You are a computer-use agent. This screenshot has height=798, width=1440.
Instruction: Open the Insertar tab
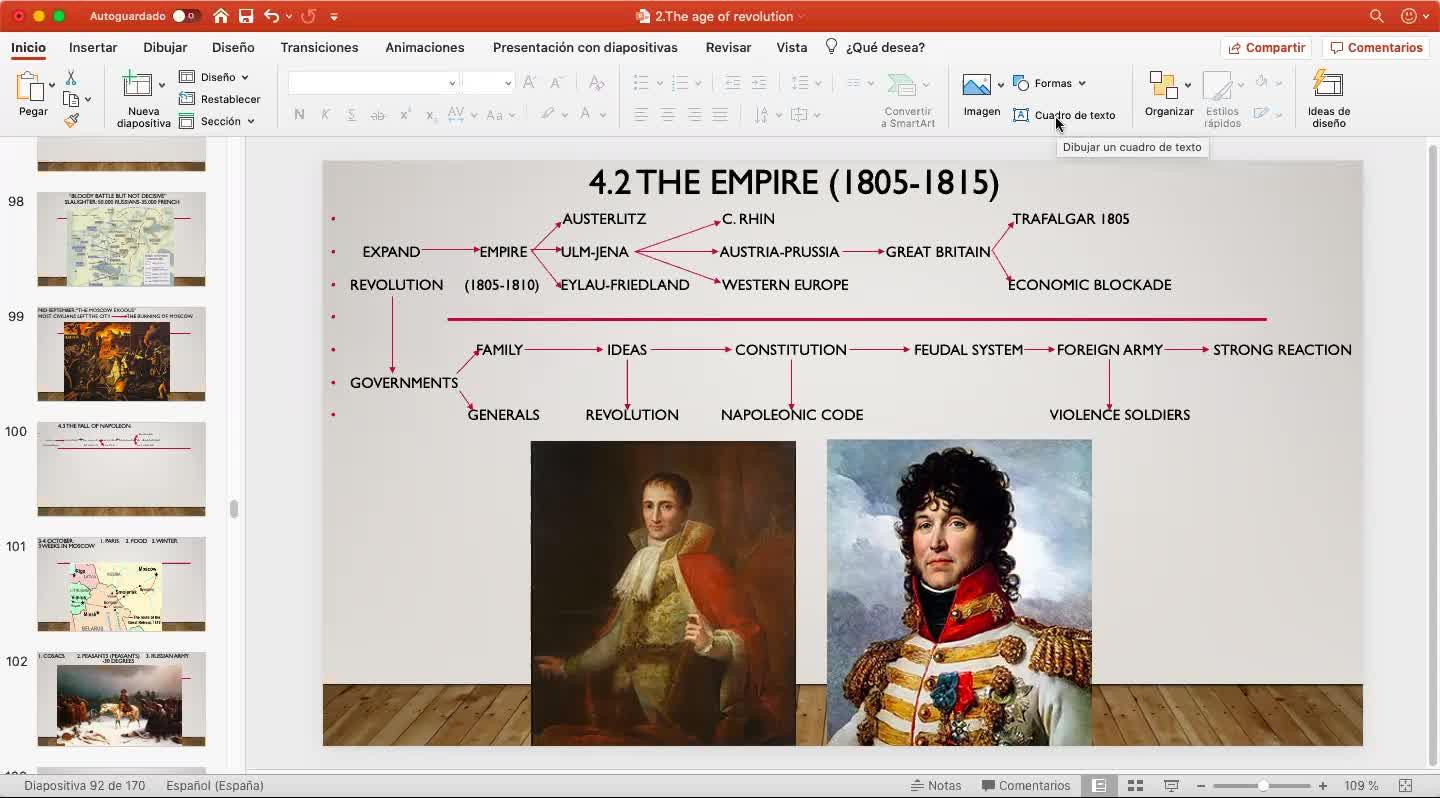click(x=93, y=47)
